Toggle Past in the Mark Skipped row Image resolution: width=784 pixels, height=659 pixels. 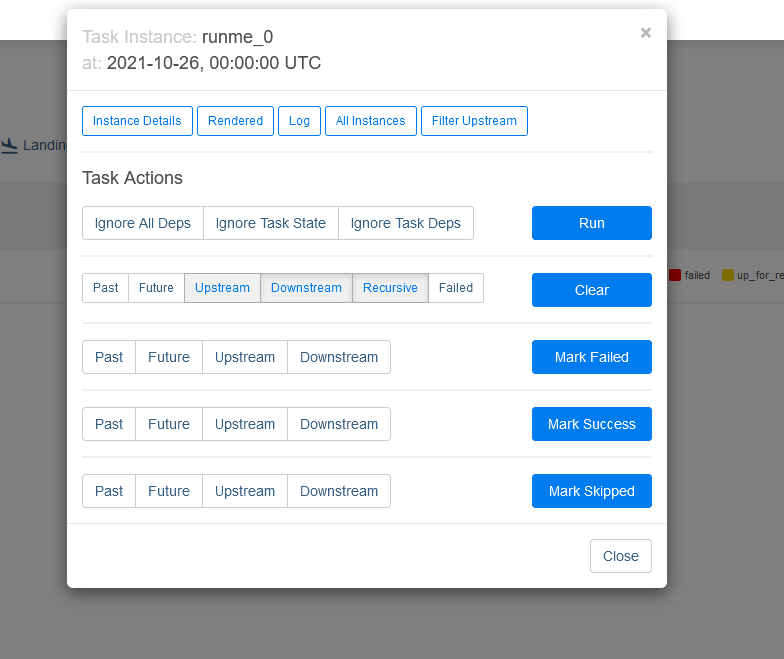(x=108, y=491)
